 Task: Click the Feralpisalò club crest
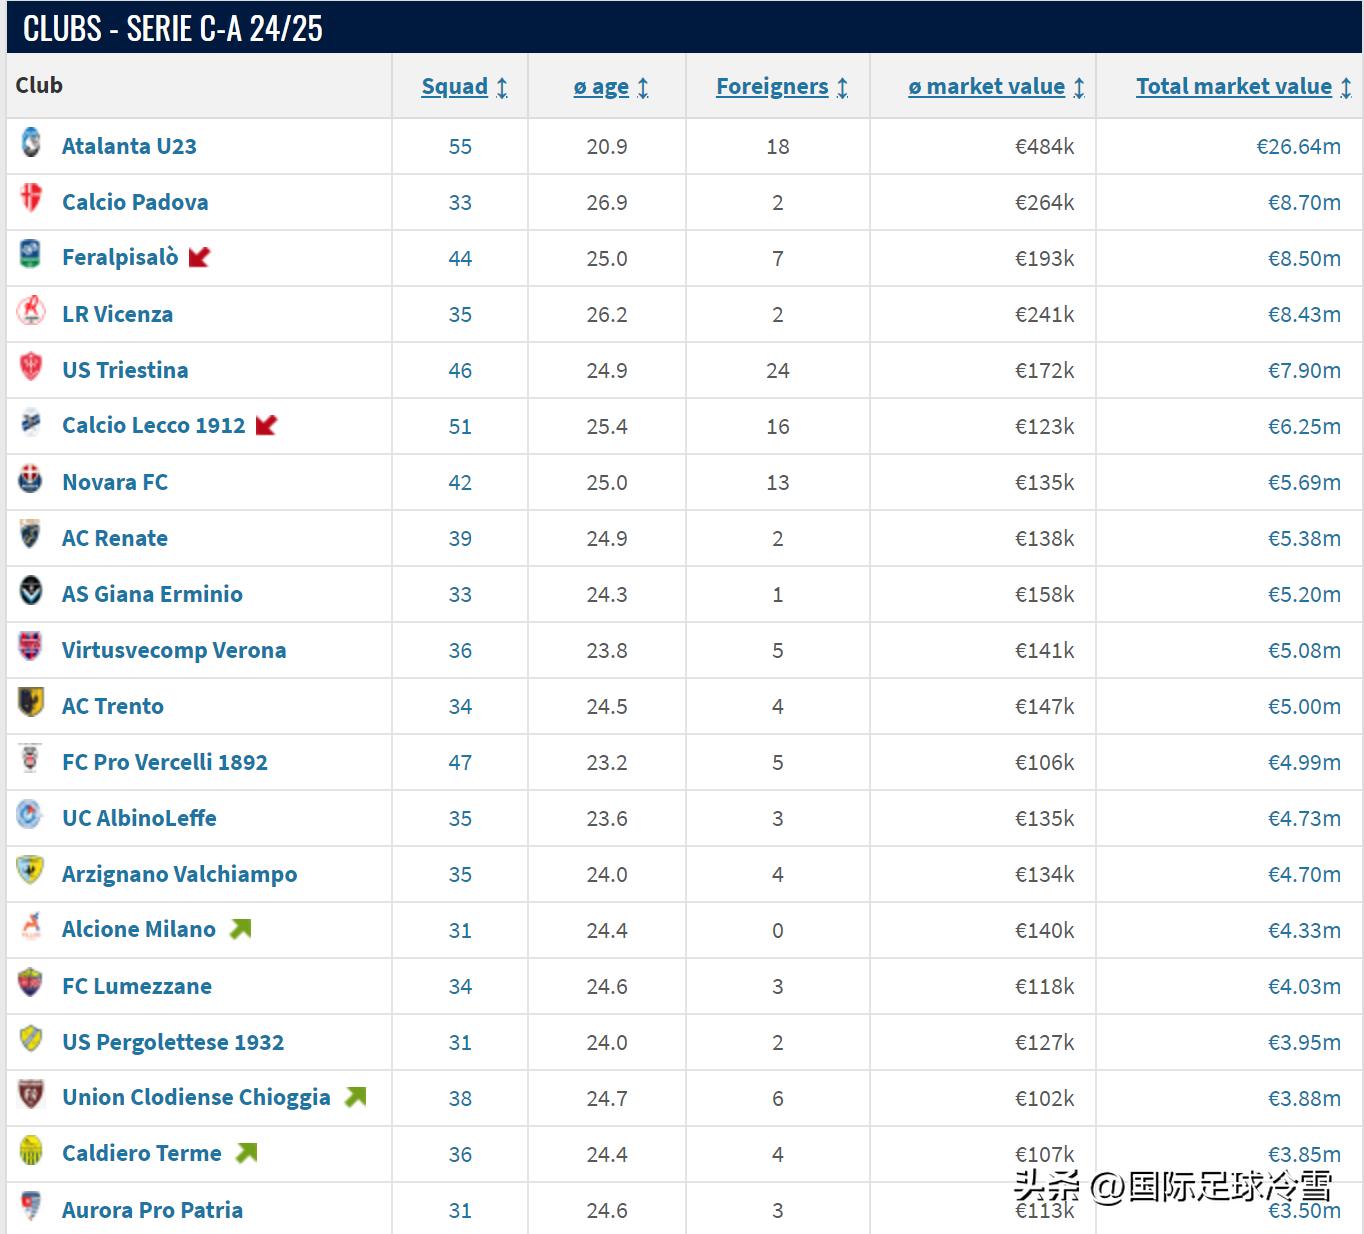[x=31, y=254]
